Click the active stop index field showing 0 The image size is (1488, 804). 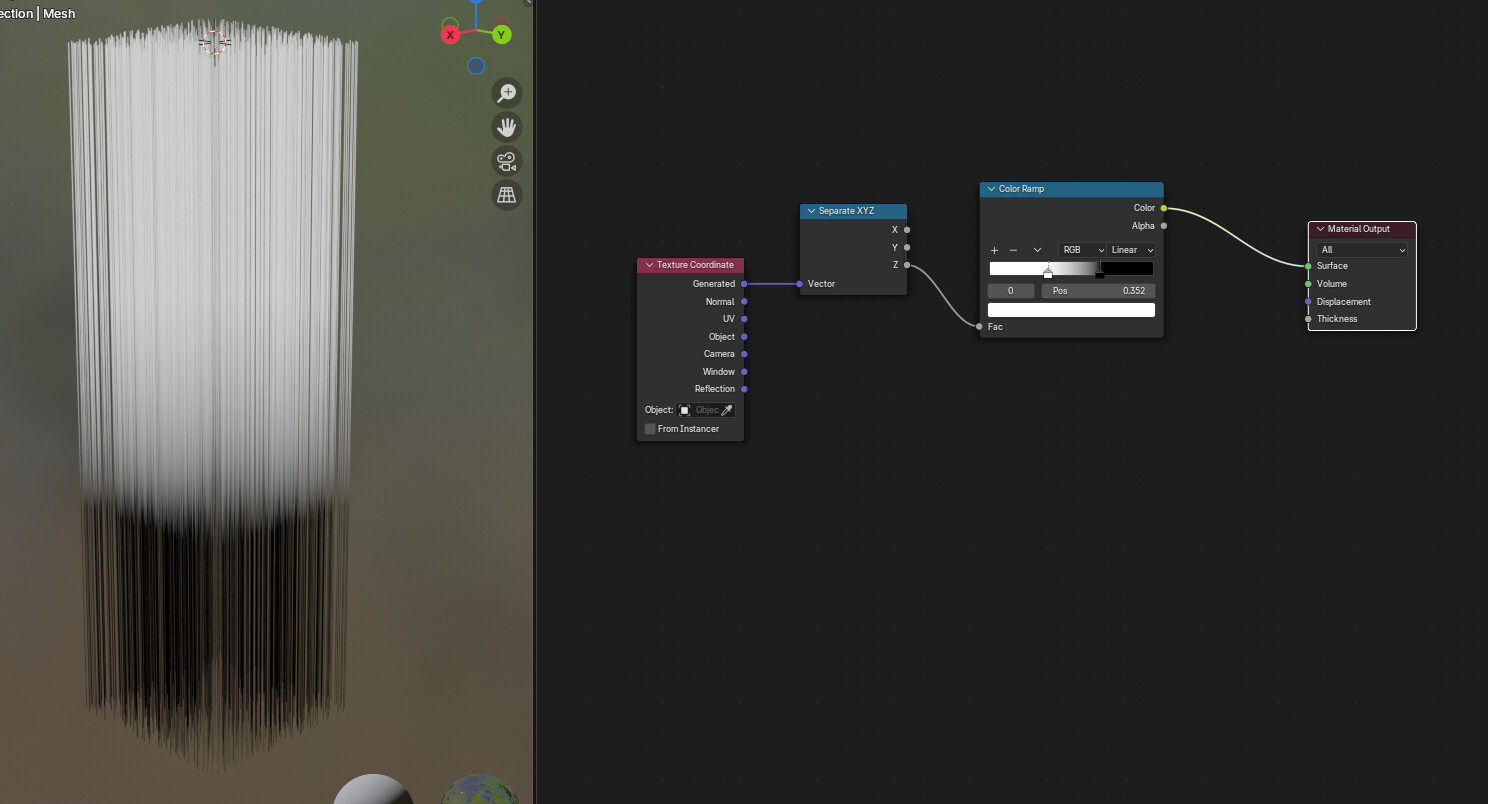pyautogui.click(x=1011, y=291)
